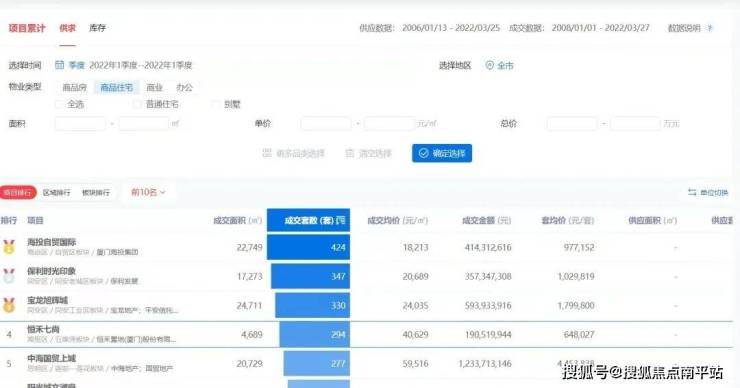Click the 347 bar for 保利时光印象

311,276
